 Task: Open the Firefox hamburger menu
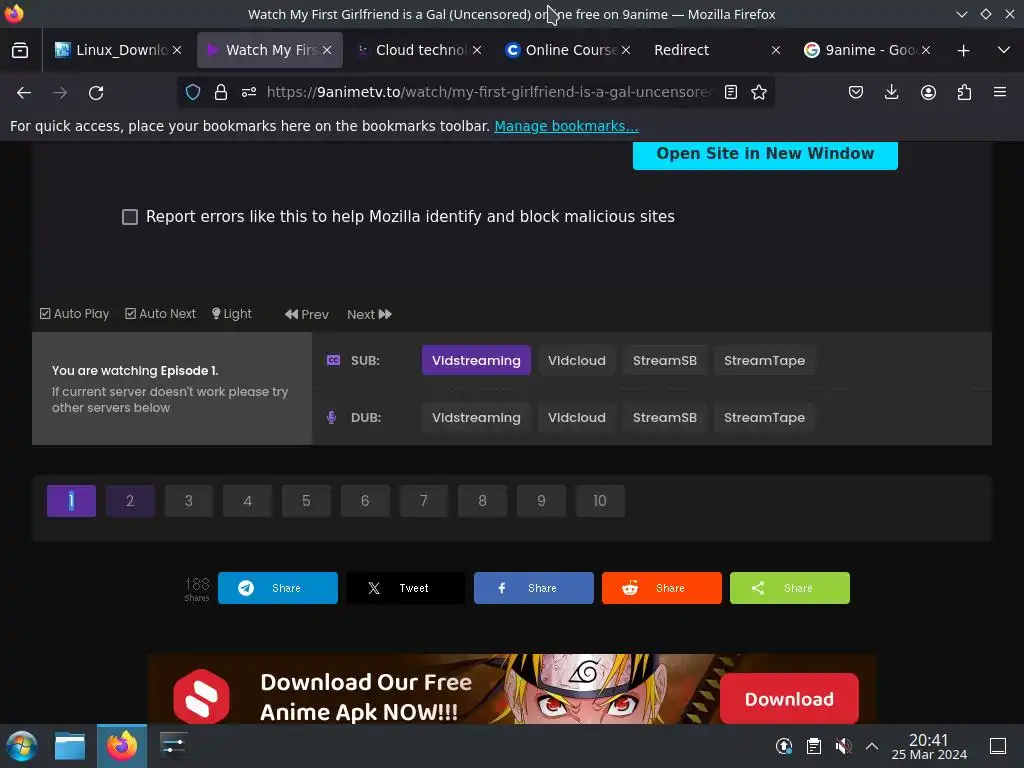pyautogui.click(x=1000, y=93)
